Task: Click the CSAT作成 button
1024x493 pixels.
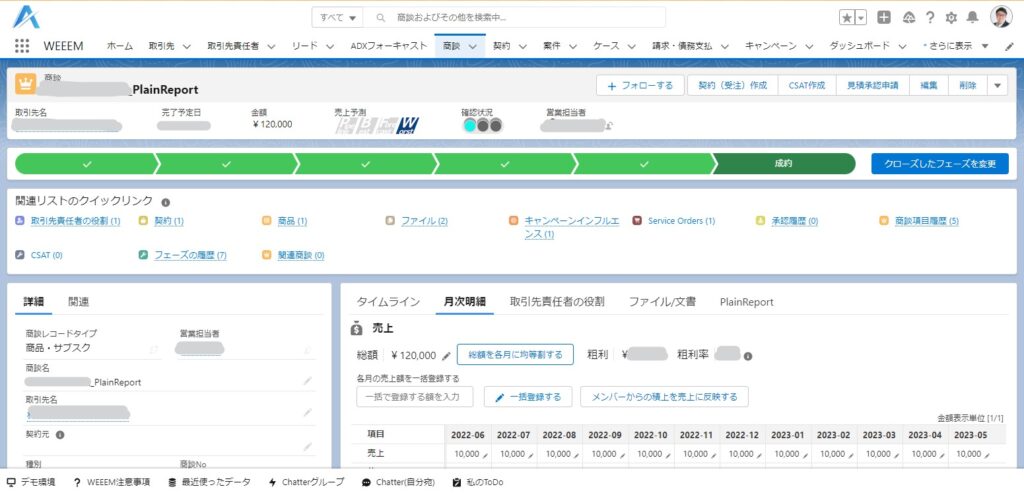Action: tap(807, 86)
